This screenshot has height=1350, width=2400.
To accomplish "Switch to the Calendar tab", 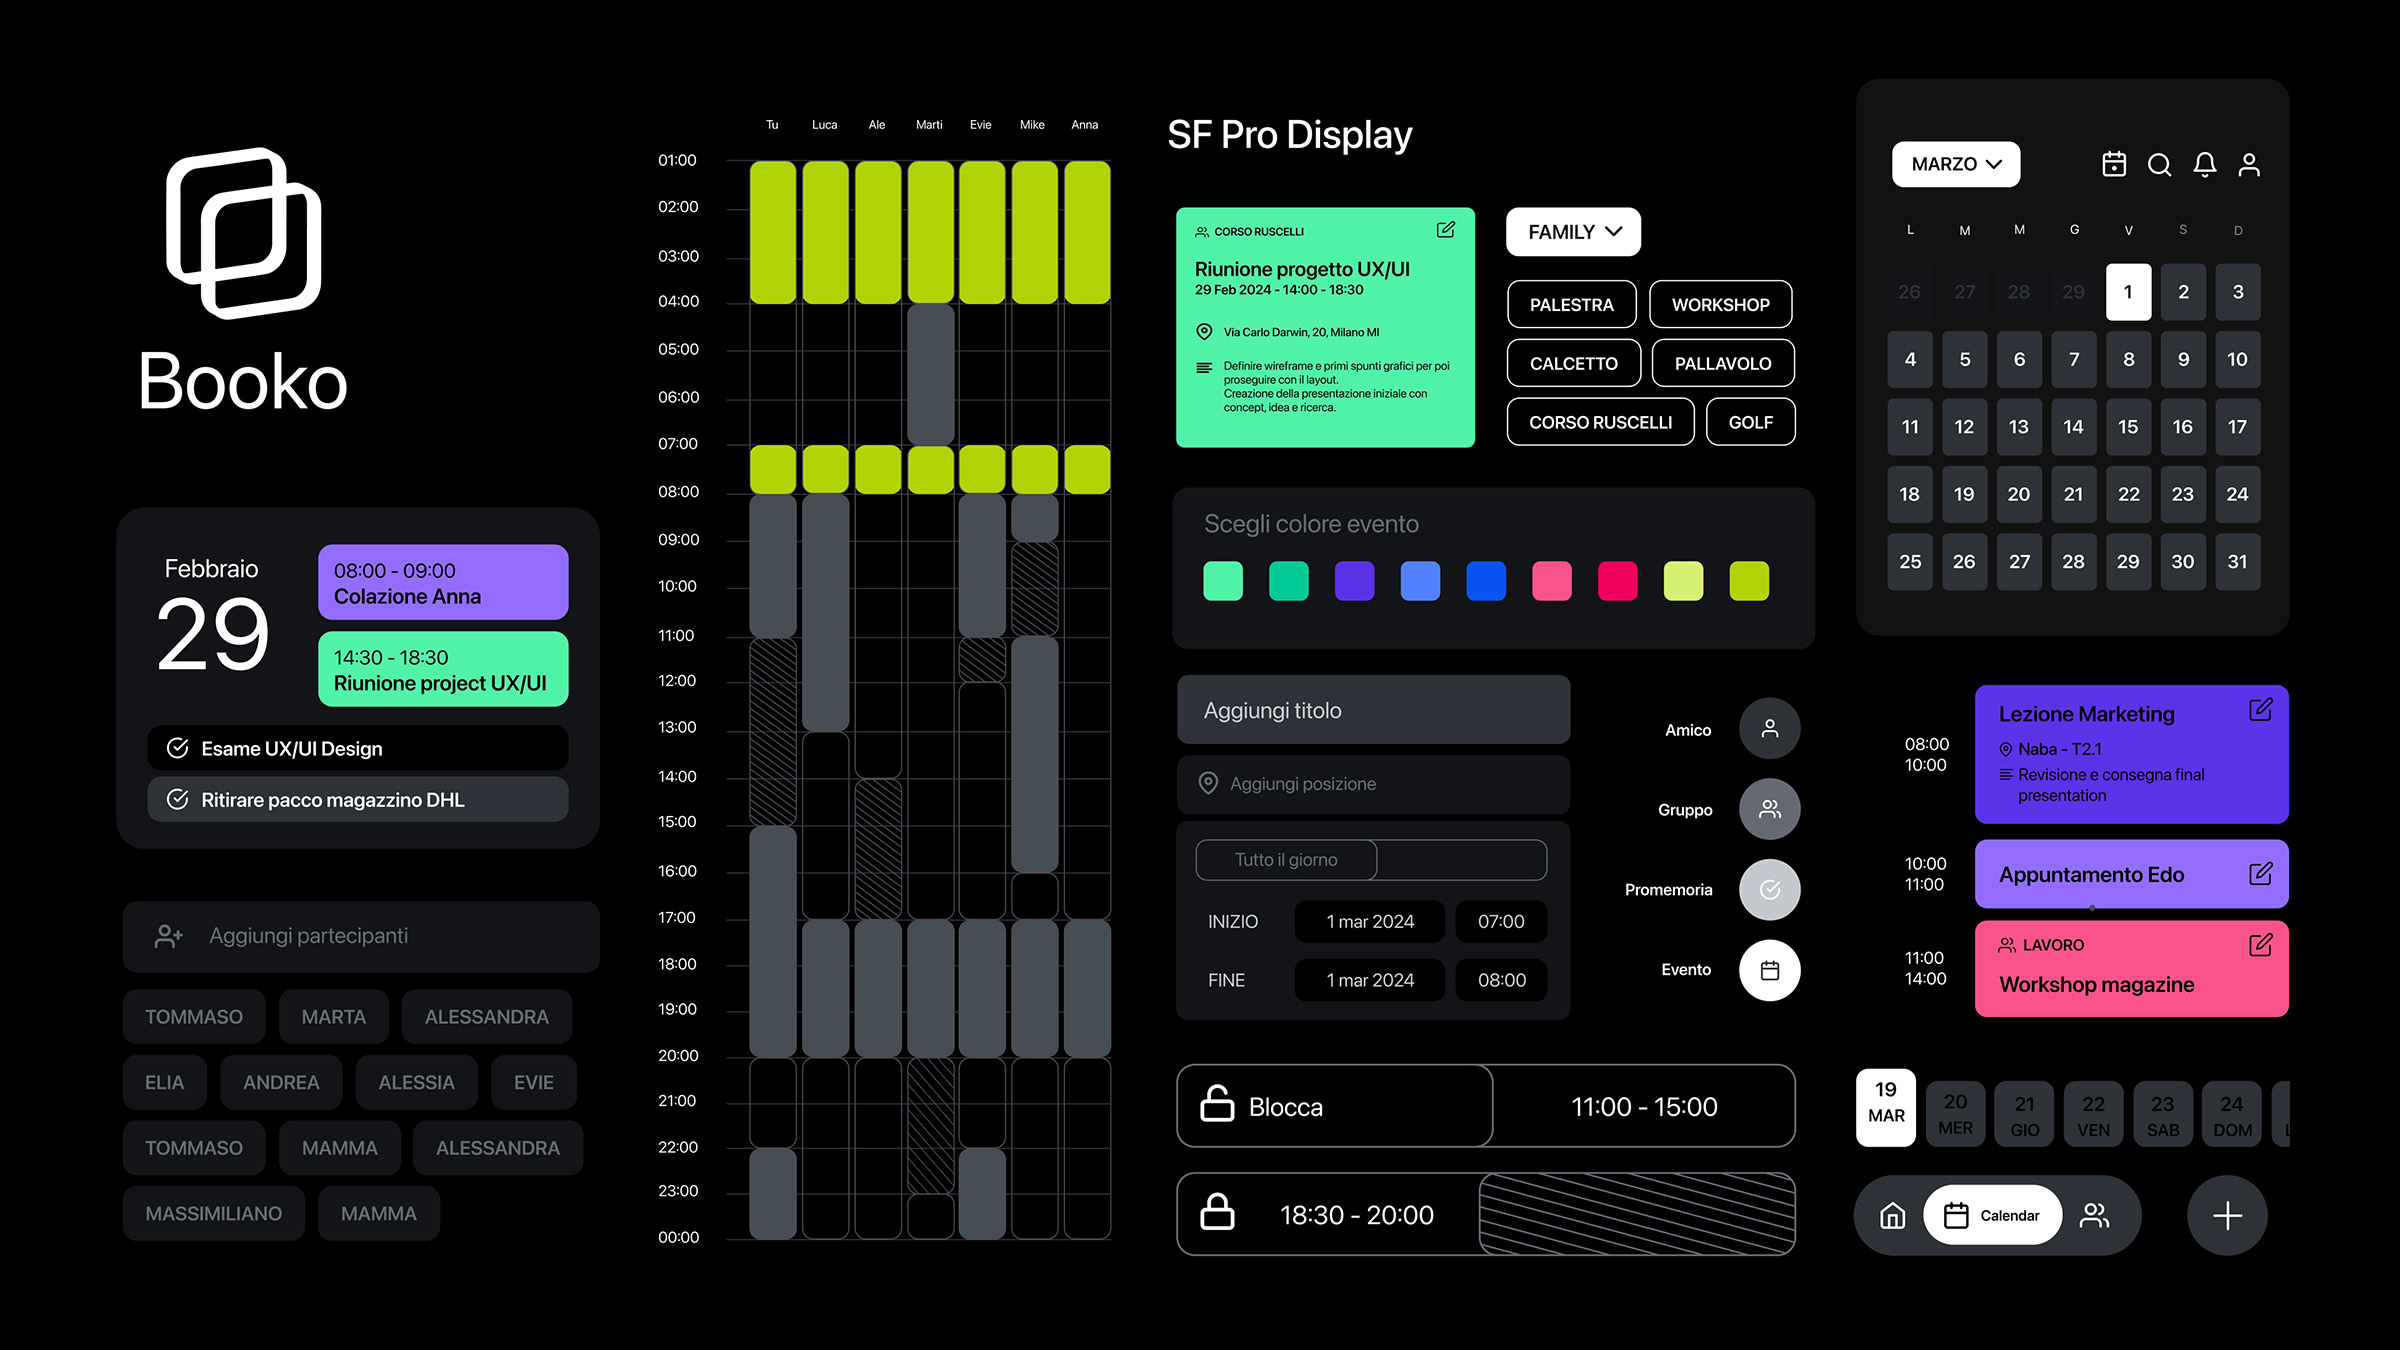I will (x=1992, y=1215).
